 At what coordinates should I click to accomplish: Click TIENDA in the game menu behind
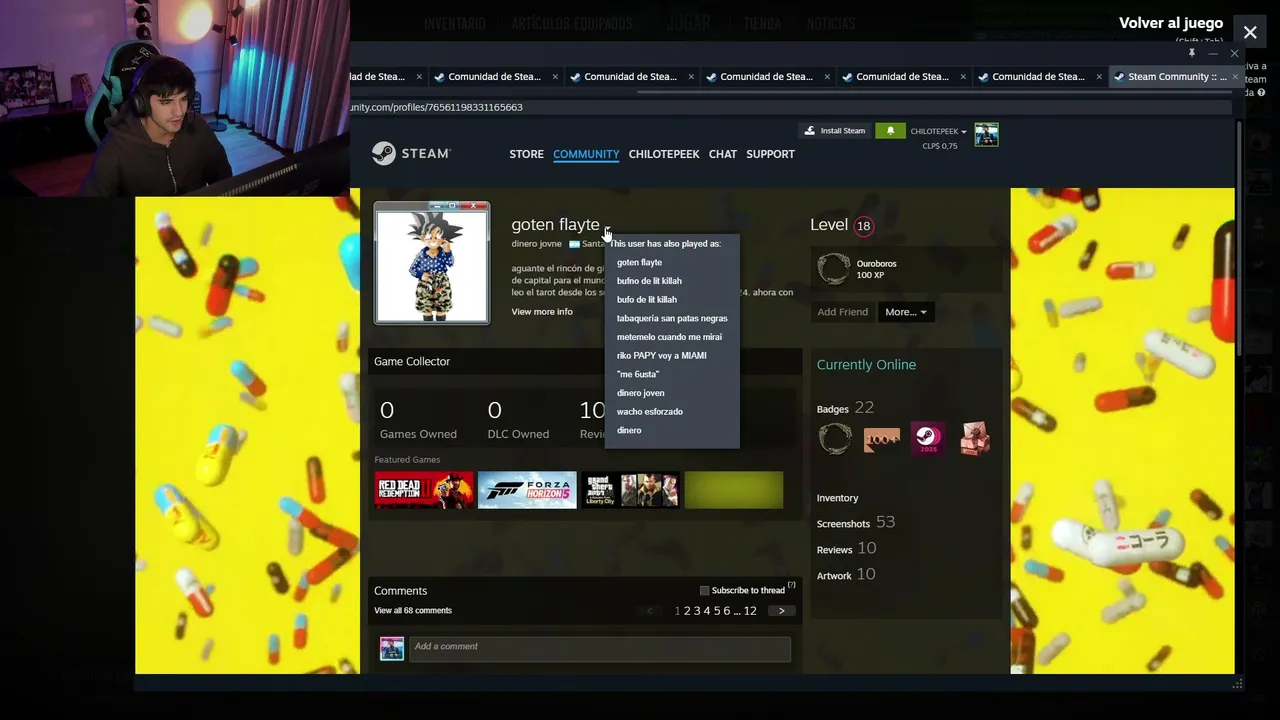pos(762,23)
